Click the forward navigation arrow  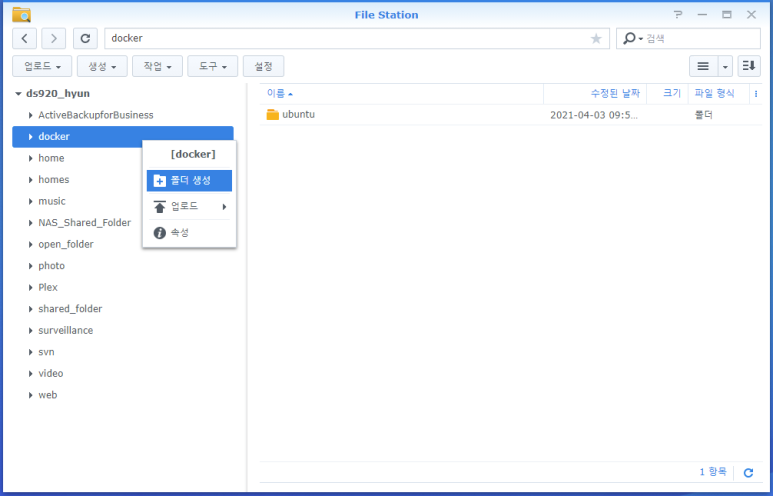pyautogui.click(x=53, y=38)
